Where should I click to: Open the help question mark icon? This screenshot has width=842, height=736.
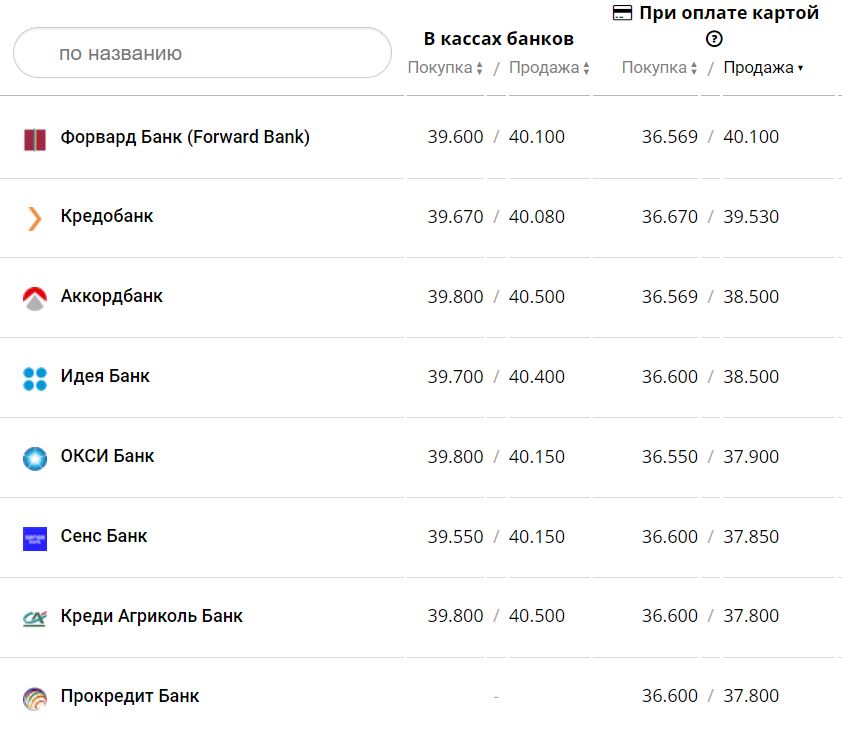pyautogui.click(x=714, y=40)
